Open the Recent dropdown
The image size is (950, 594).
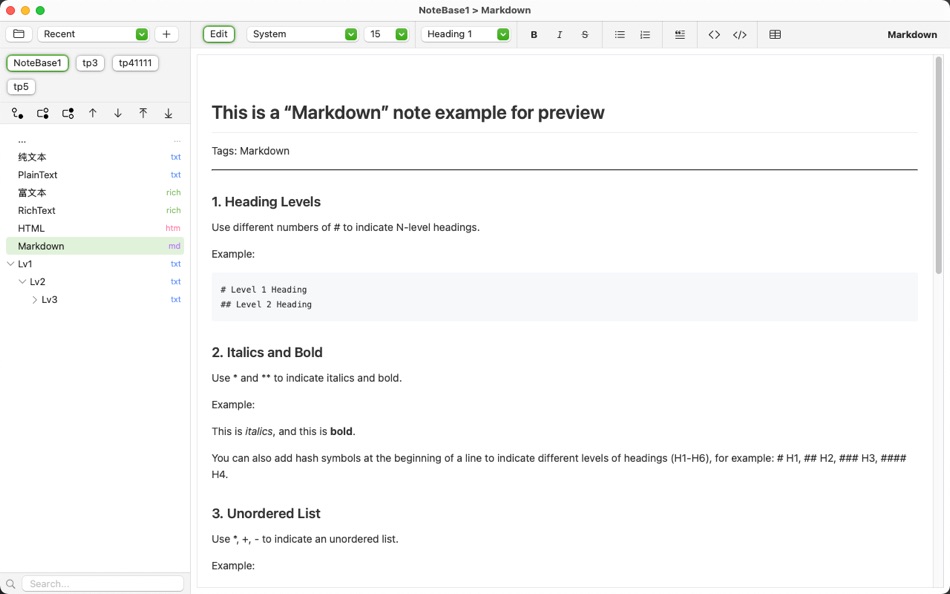93,34
